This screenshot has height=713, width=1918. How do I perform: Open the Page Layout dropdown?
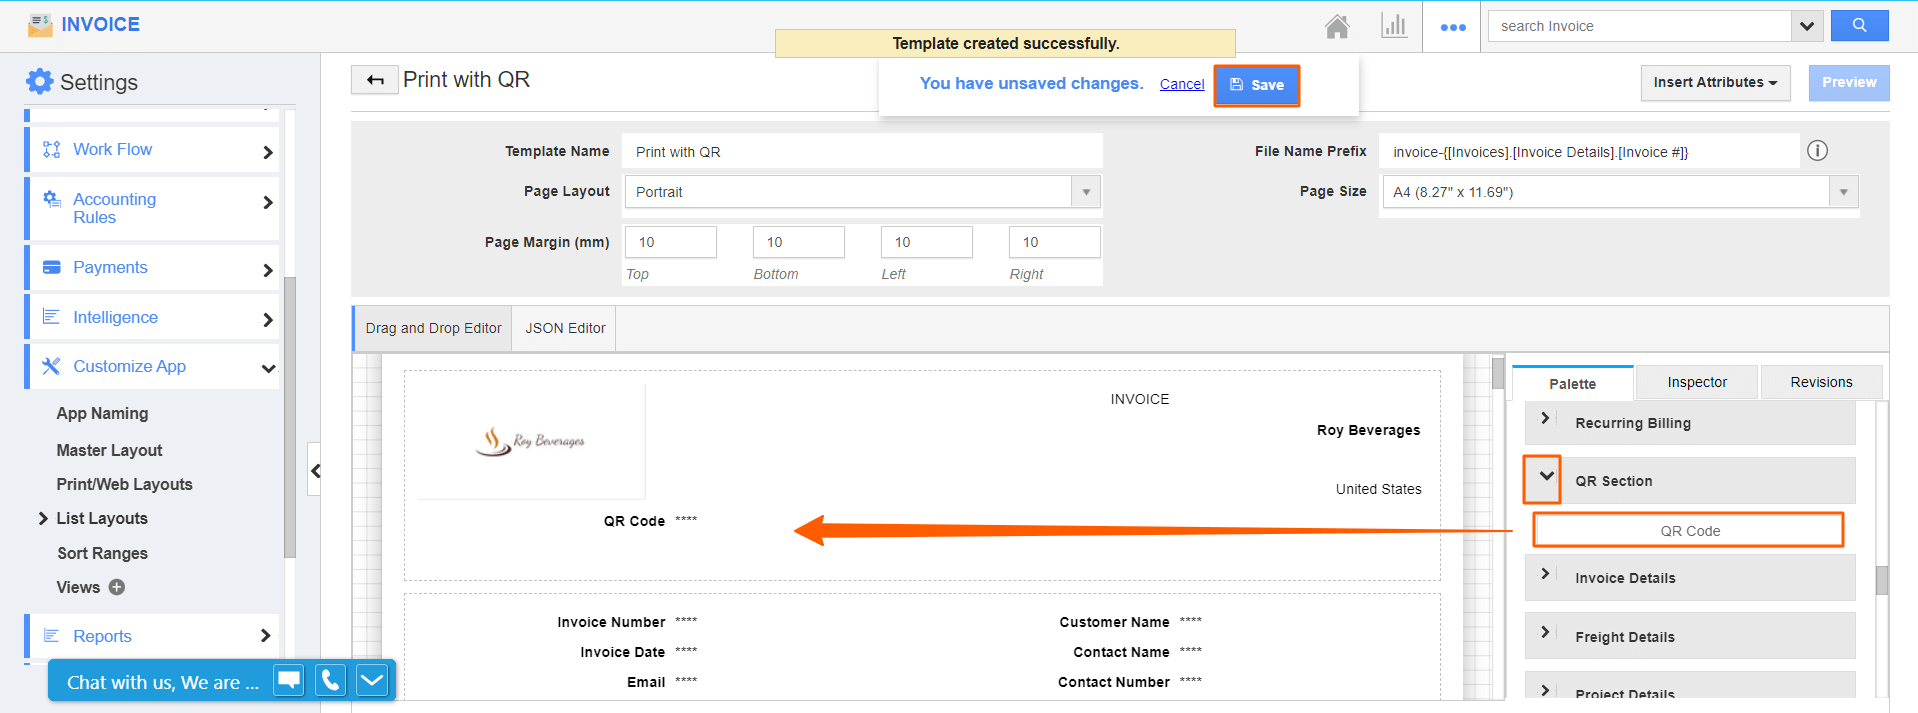(x=1085, y=192)
